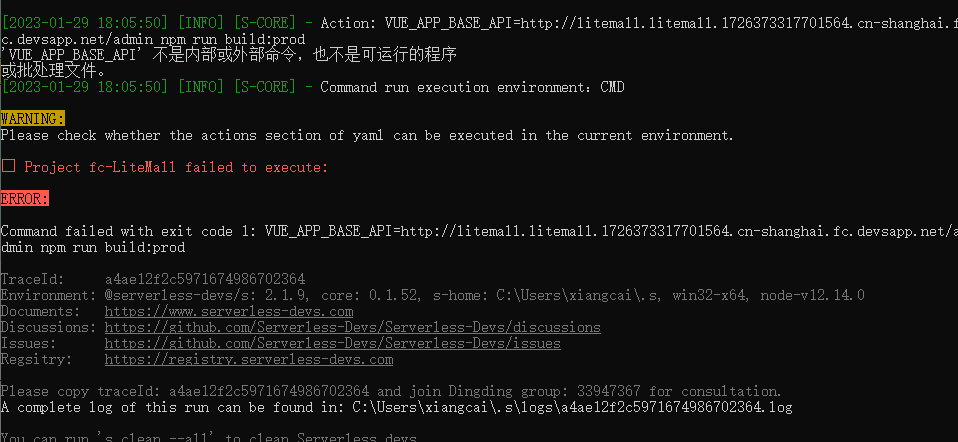Click the log file path ending in .log
Screen dimensions: 958x442
pos(572,407)
